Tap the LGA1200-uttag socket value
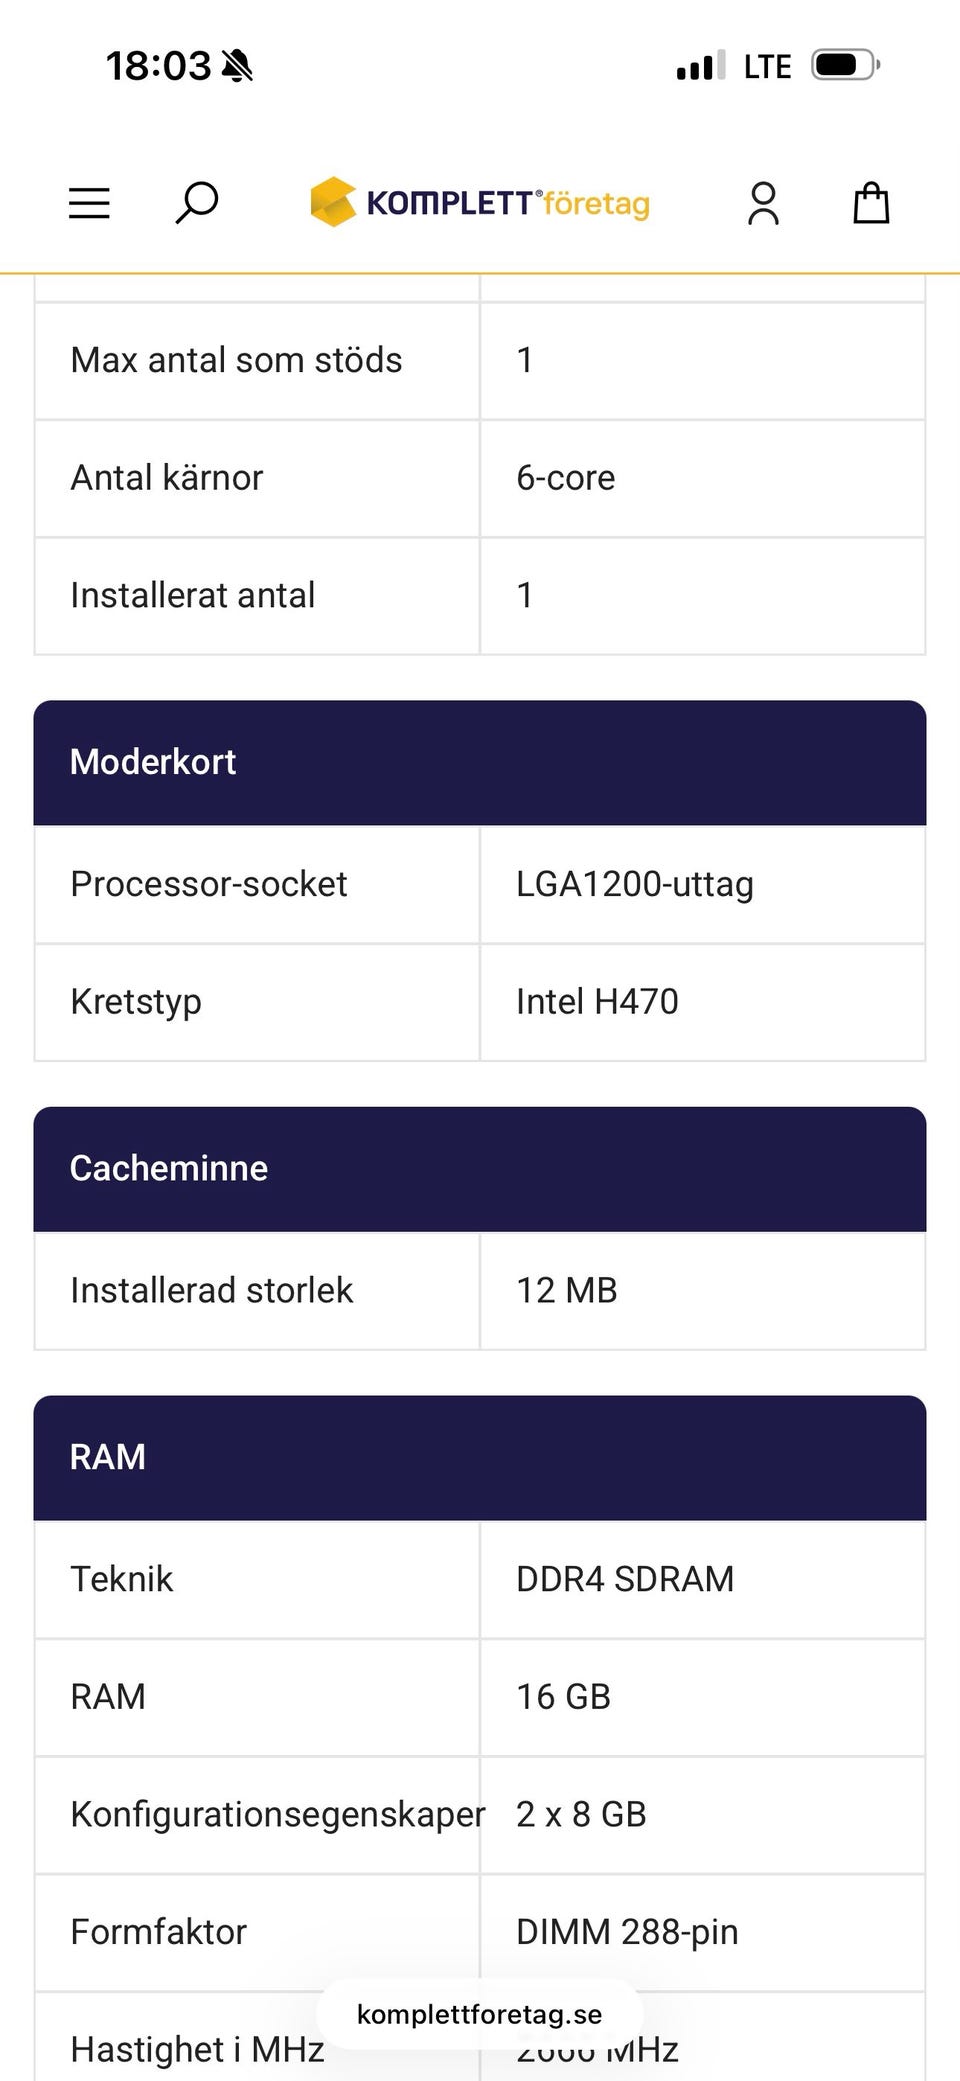 [635, 884]
